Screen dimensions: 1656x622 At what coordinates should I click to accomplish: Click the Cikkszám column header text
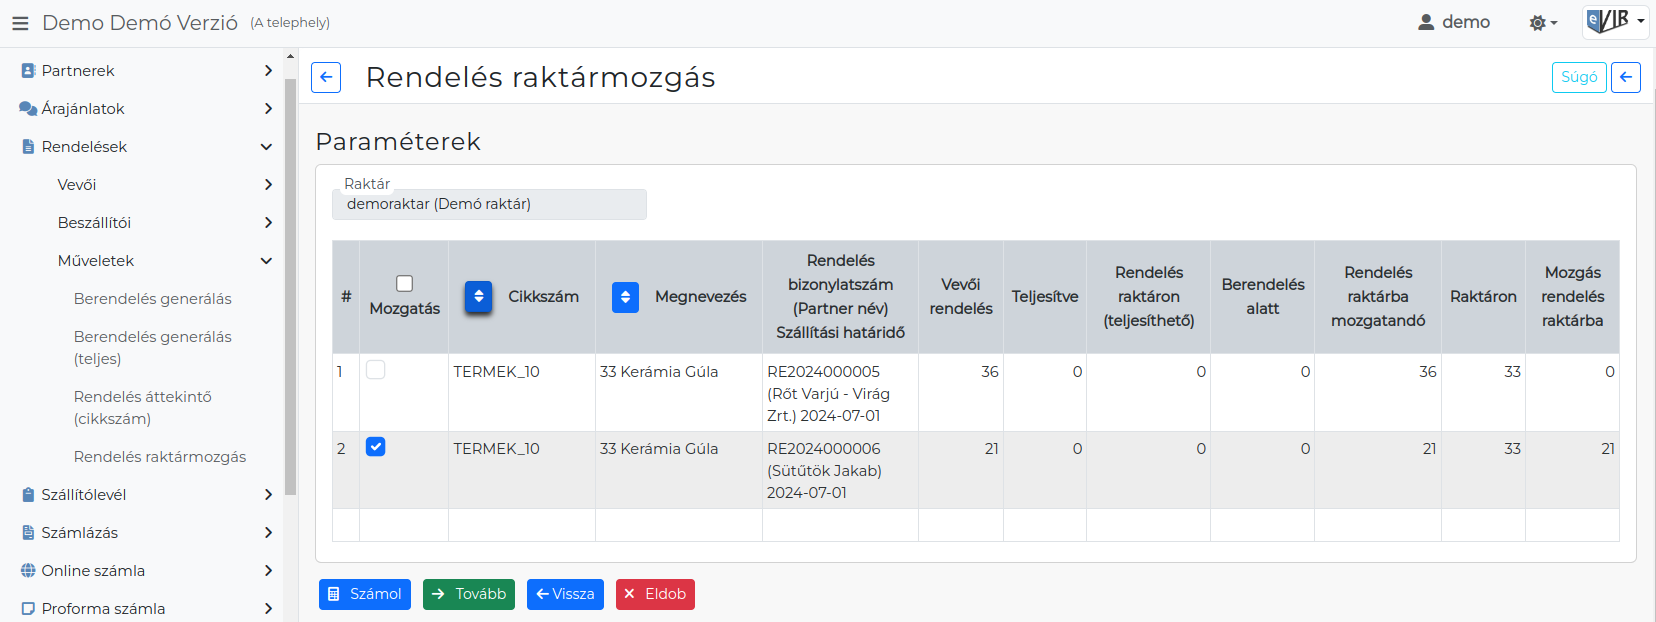(543, 297)
